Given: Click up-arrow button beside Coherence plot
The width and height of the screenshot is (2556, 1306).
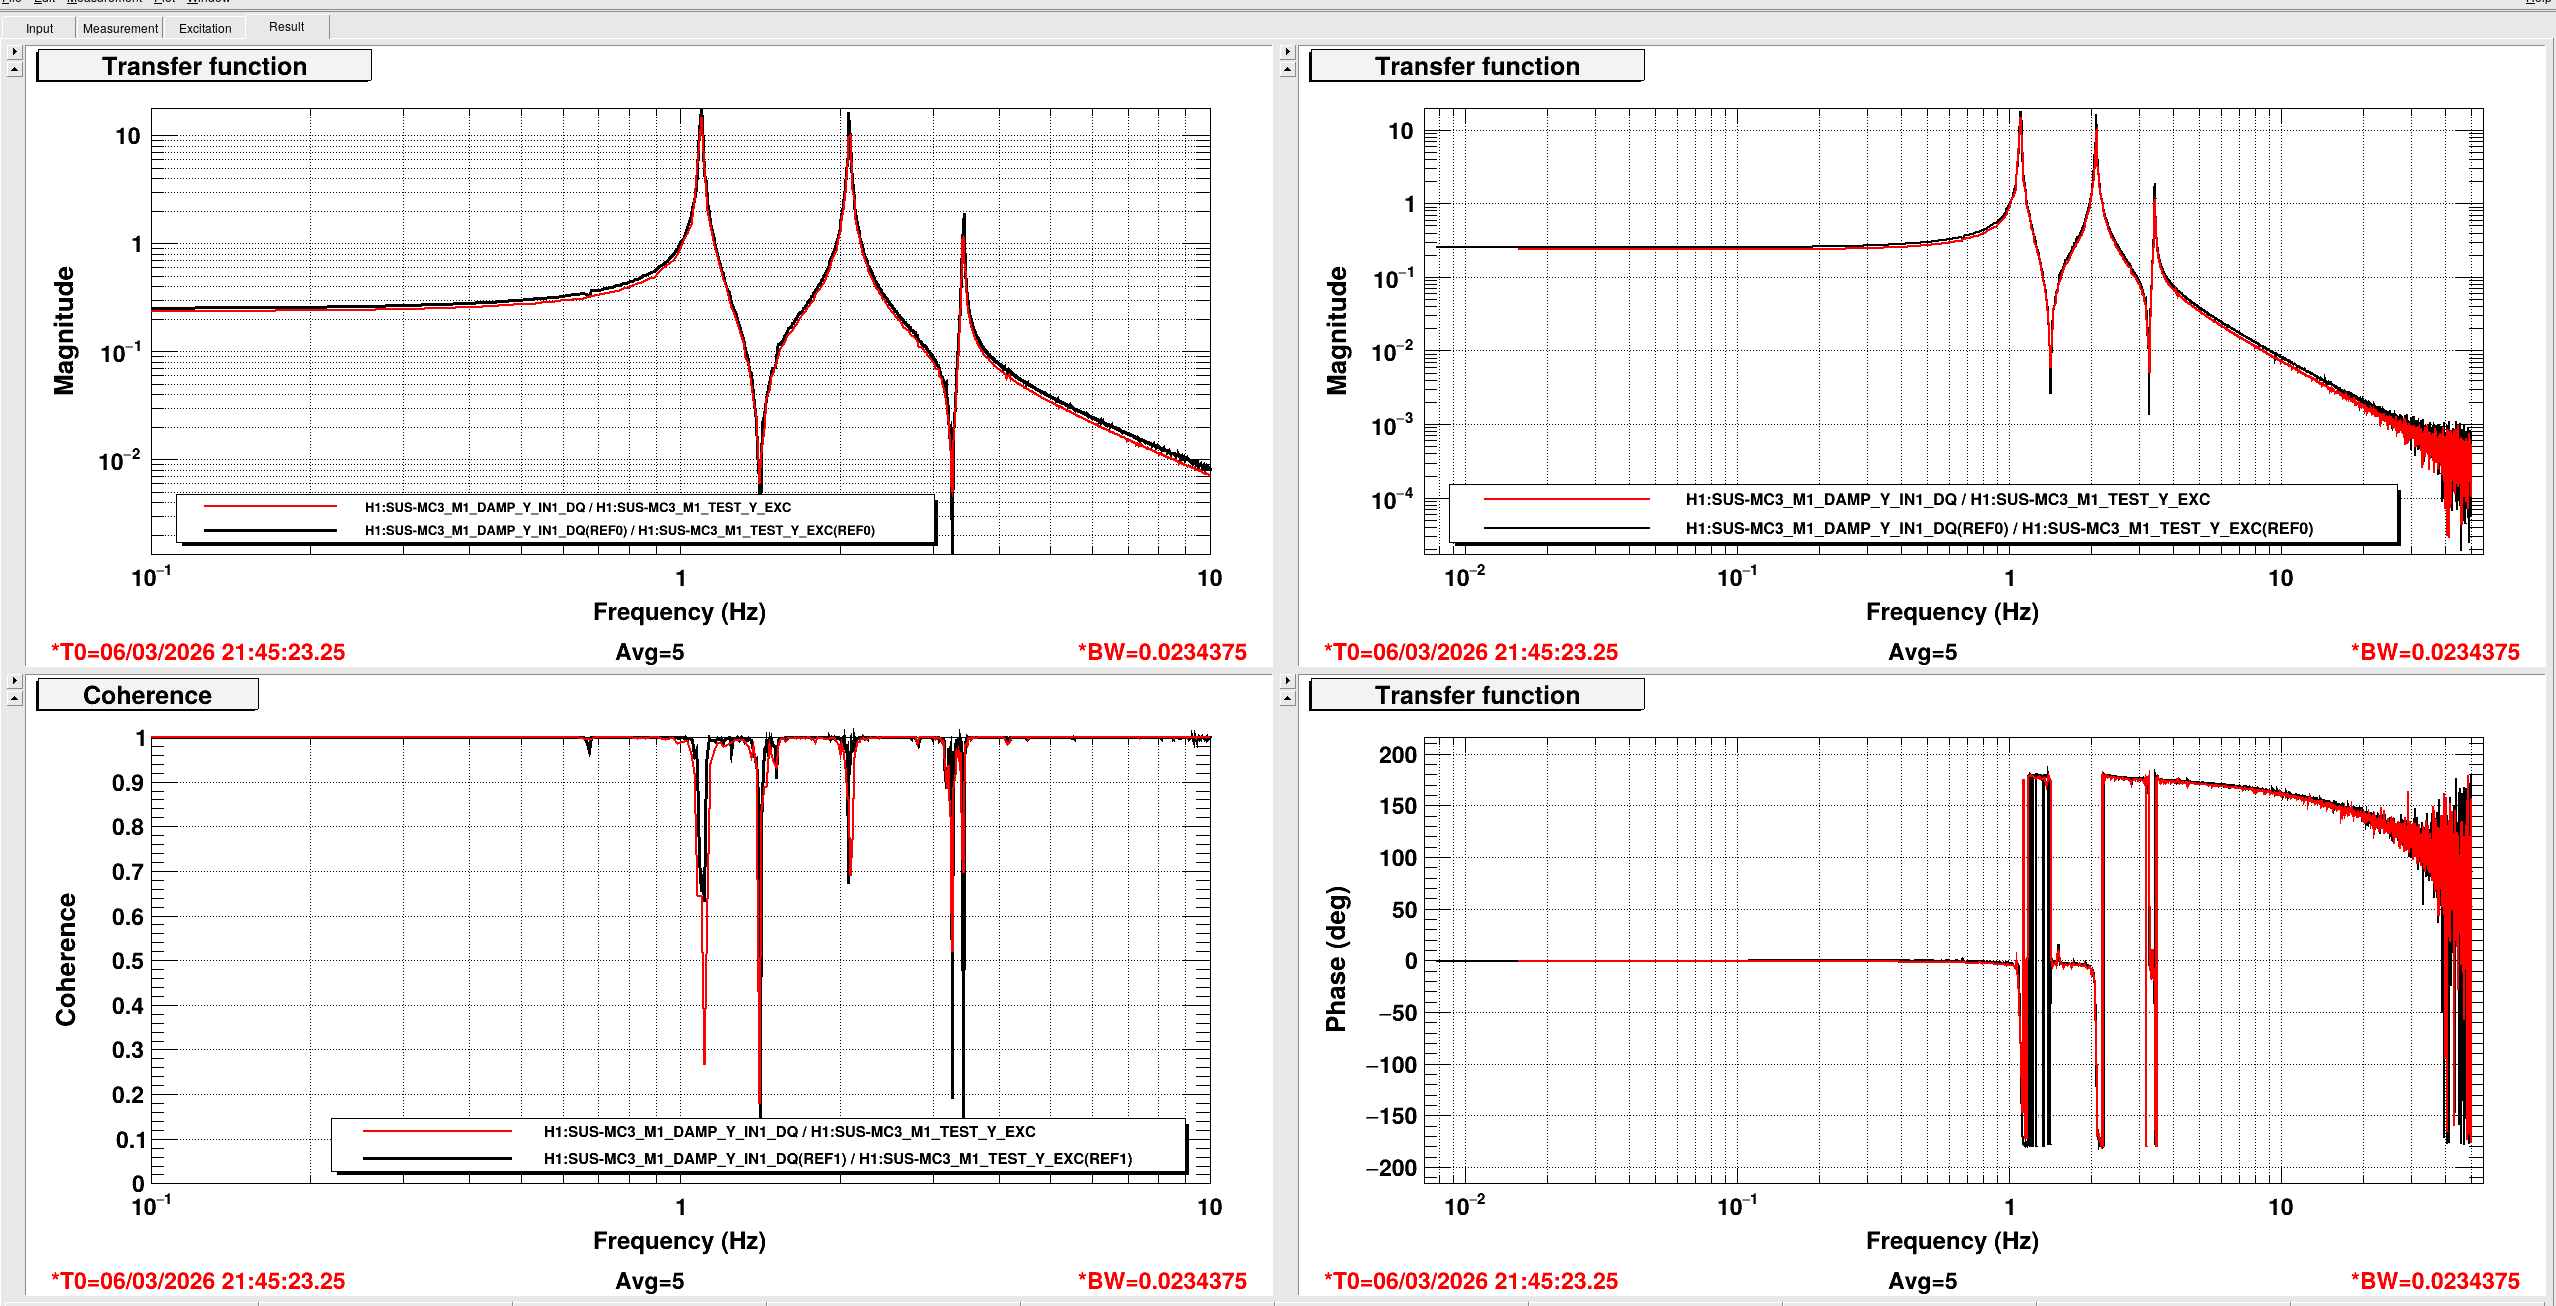Looking at the screenshot, I should coord(14,699).
